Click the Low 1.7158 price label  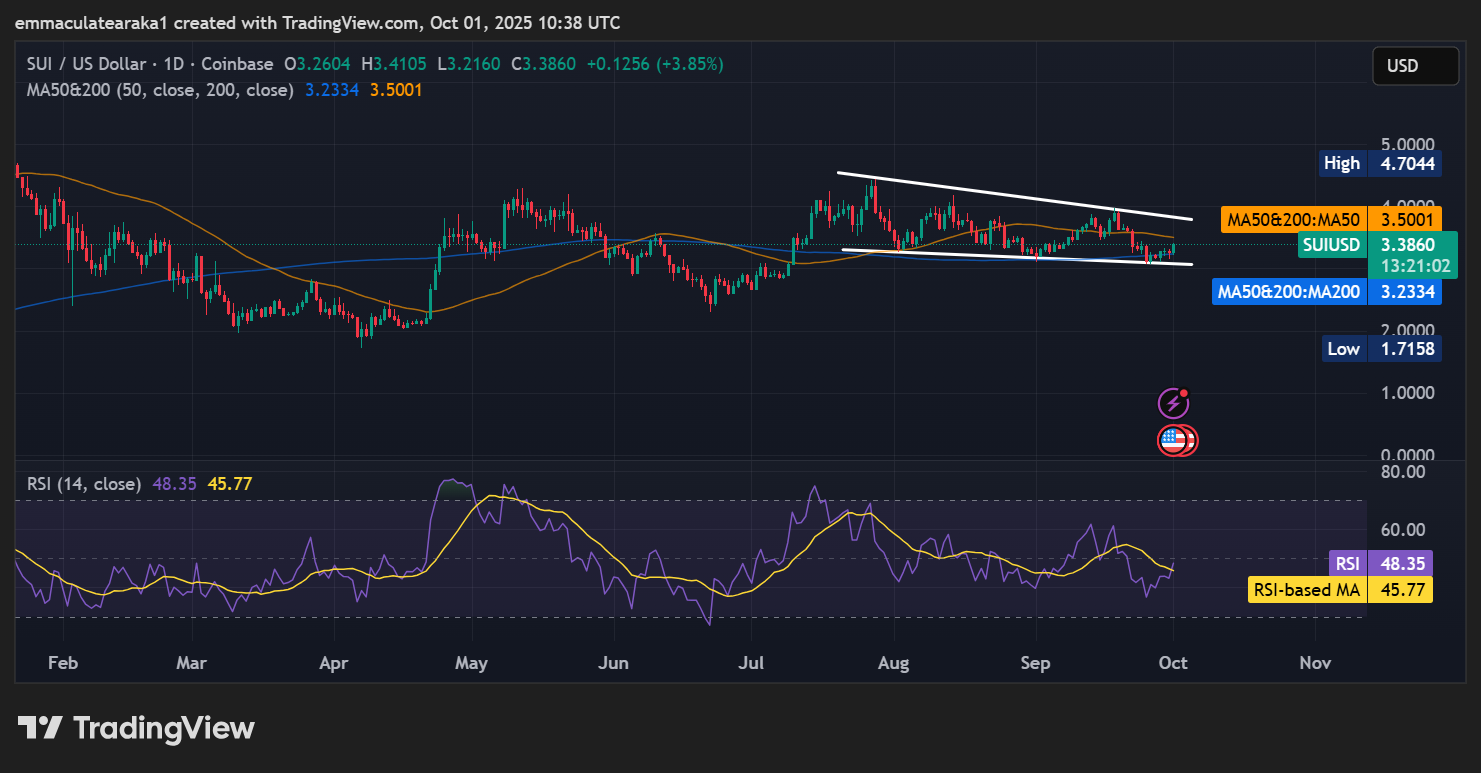coord(1380,349)
